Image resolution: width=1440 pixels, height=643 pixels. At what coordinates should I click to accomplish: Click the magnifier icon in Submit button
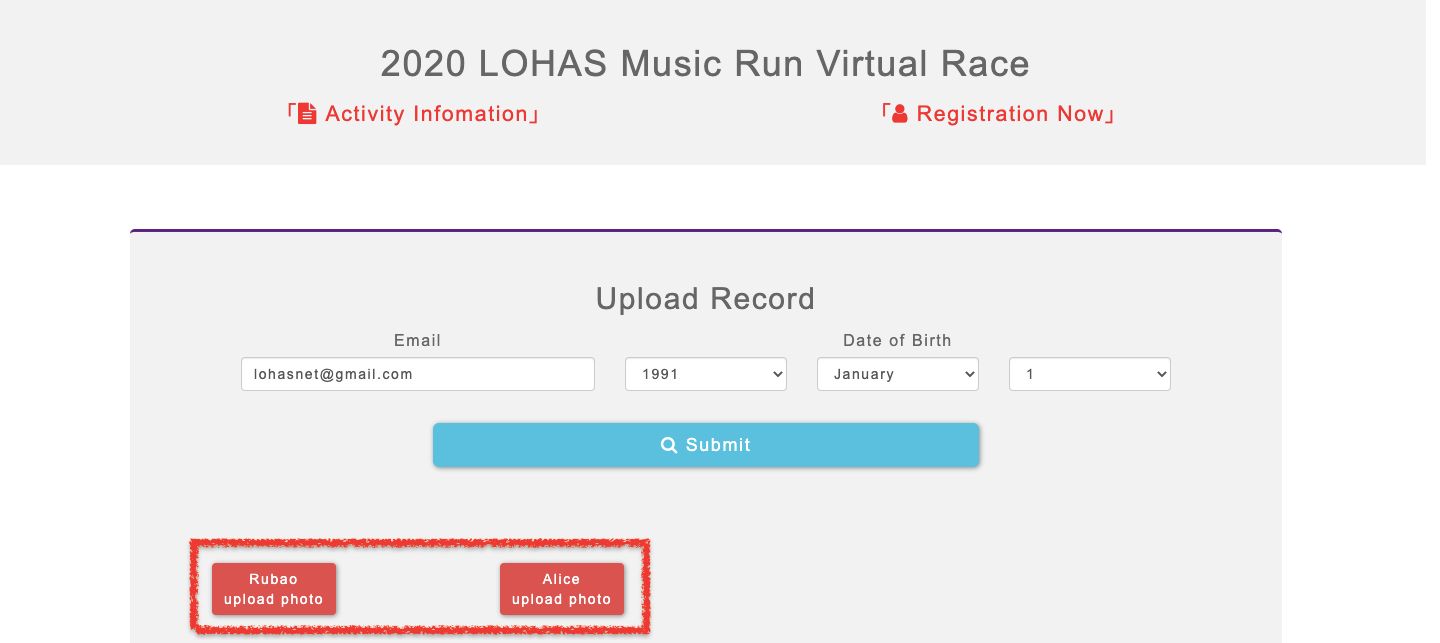669,445
